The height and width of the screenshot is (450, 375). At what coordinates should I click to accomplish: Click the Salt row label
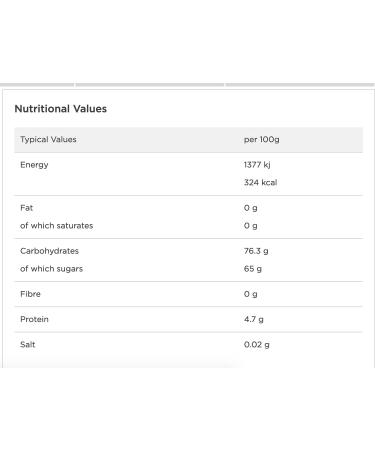tap(28, 344)
